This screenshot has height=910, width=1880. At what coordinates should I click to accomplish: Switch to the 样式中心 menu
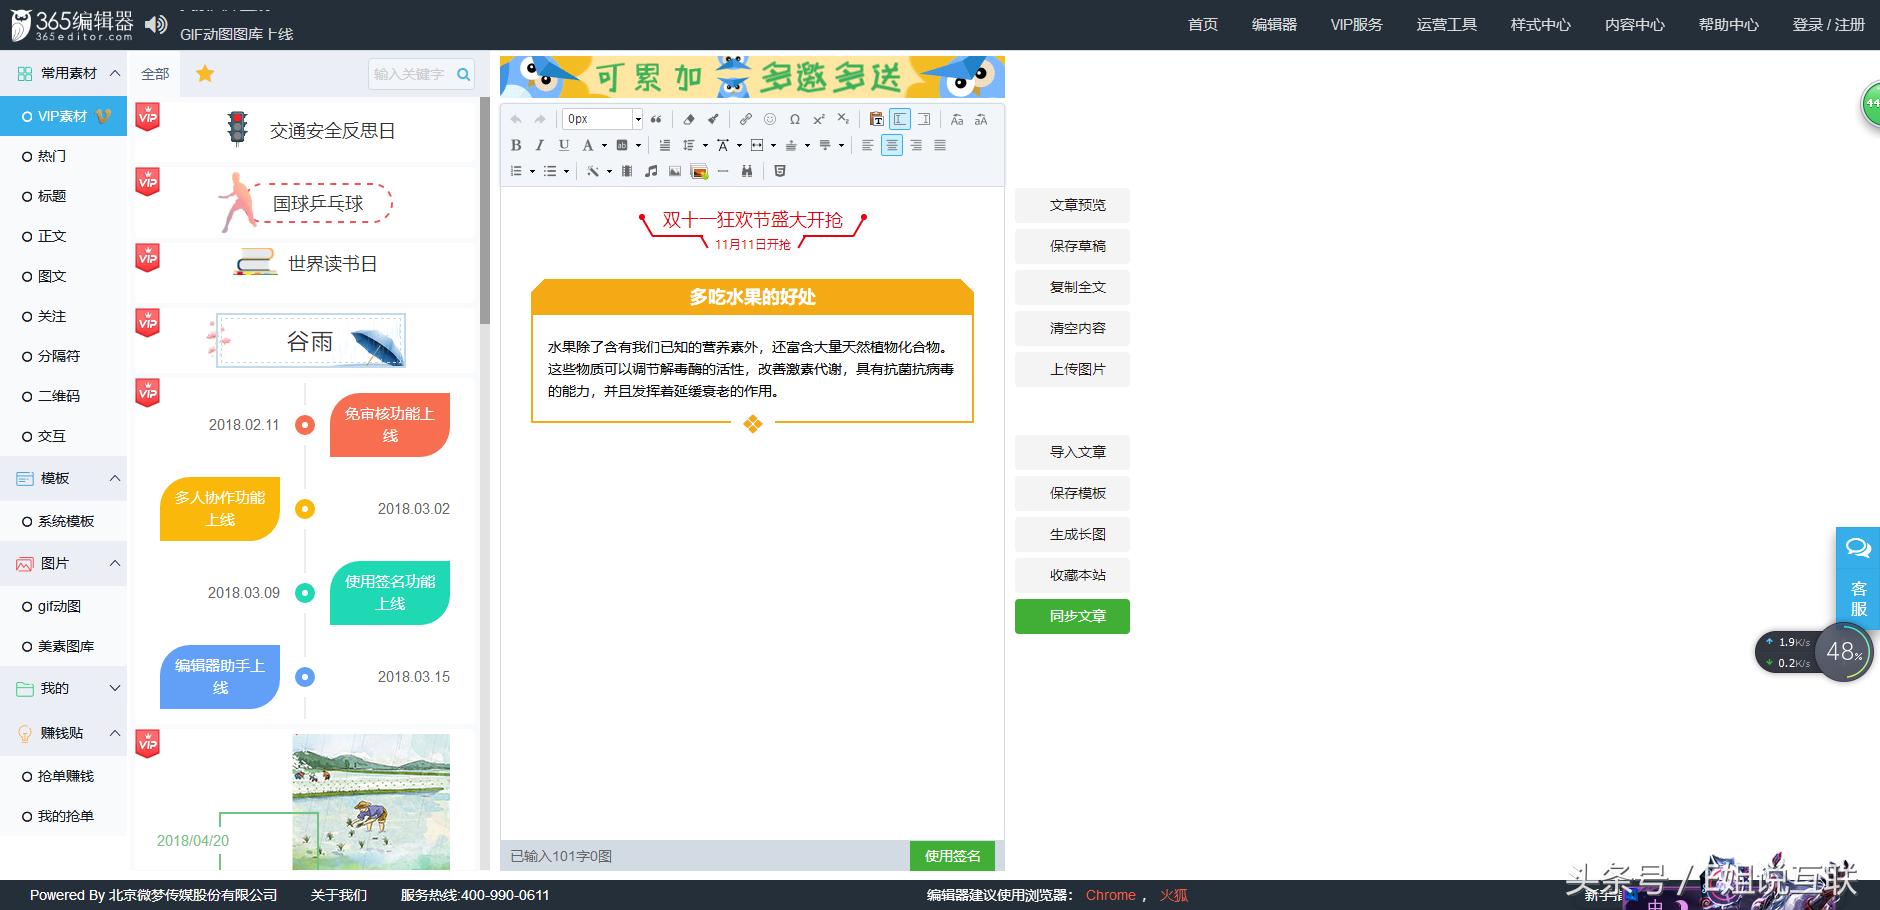(1540, 24)
